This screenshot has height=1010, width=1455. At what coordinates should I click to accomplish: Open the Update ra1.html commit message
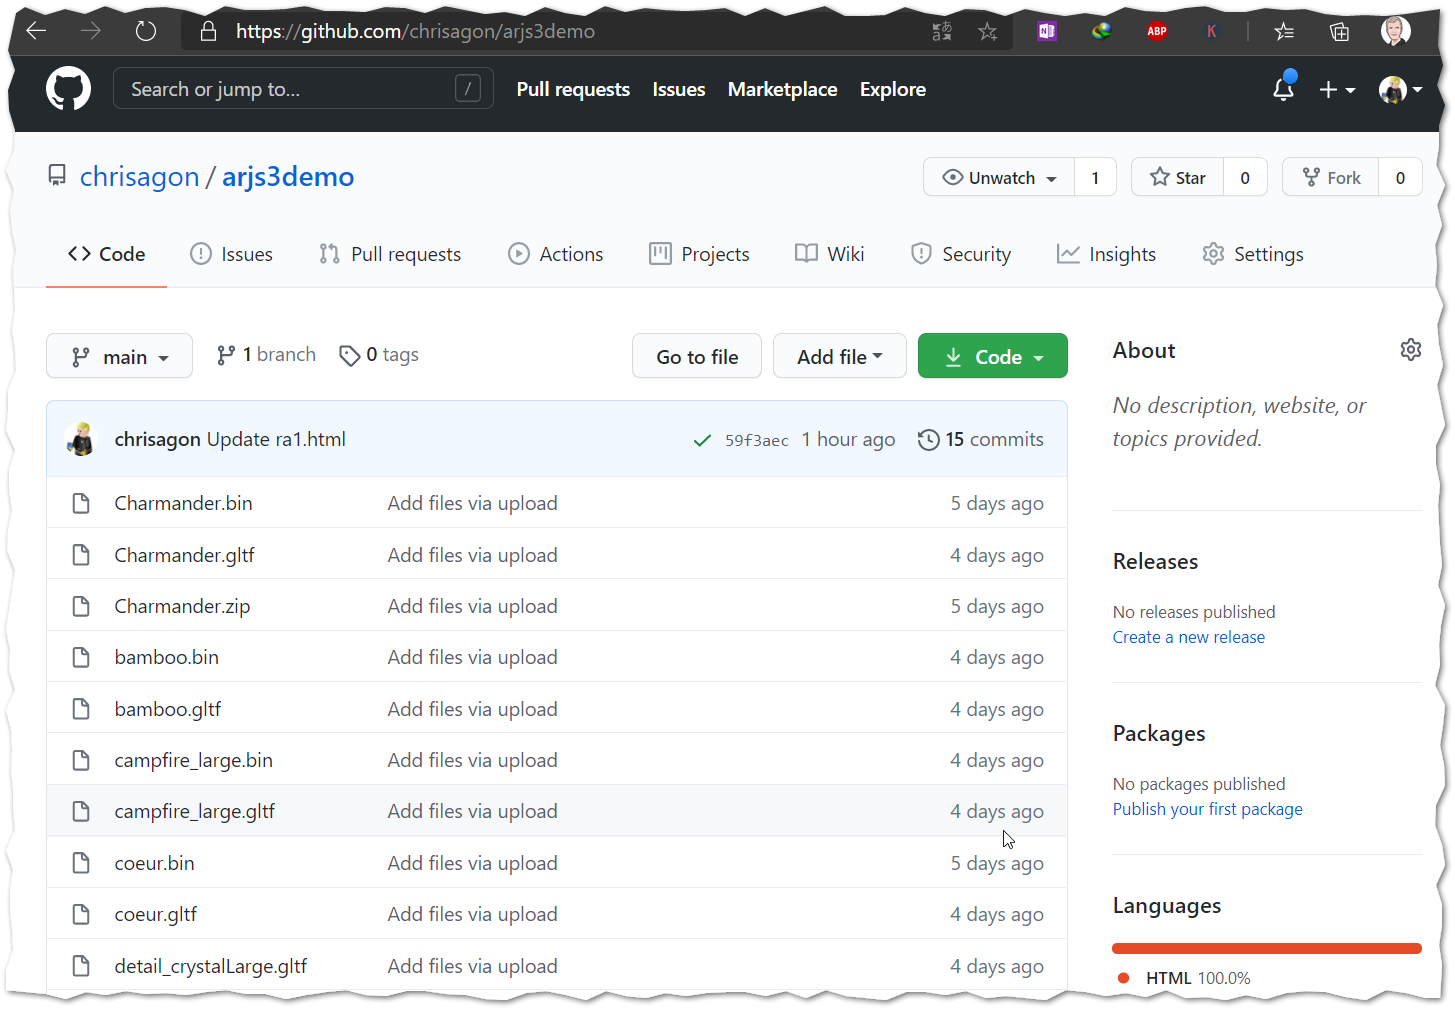coord(276,439)
